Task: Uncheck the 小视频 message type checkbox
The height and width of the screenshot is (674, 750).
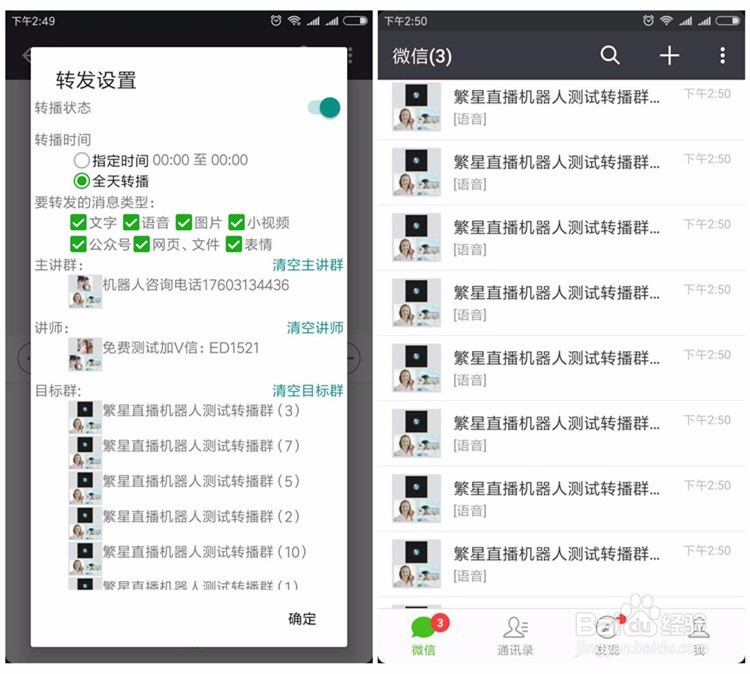Action: [x=236, y=222]
